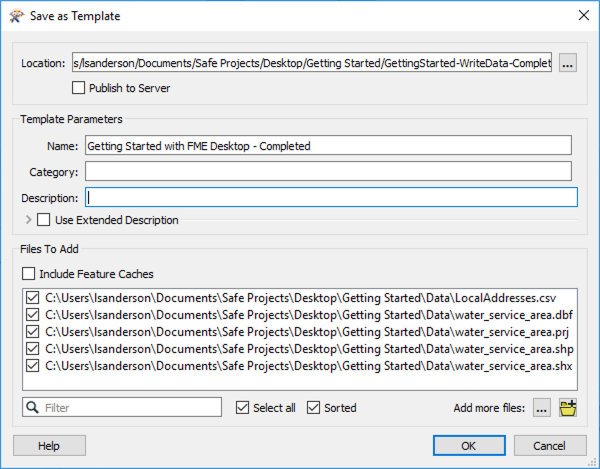The width and height of the screenshot is (600, 469).
Task: Select the water_service_area.prj file path
Action: click(x=307, y=332)
